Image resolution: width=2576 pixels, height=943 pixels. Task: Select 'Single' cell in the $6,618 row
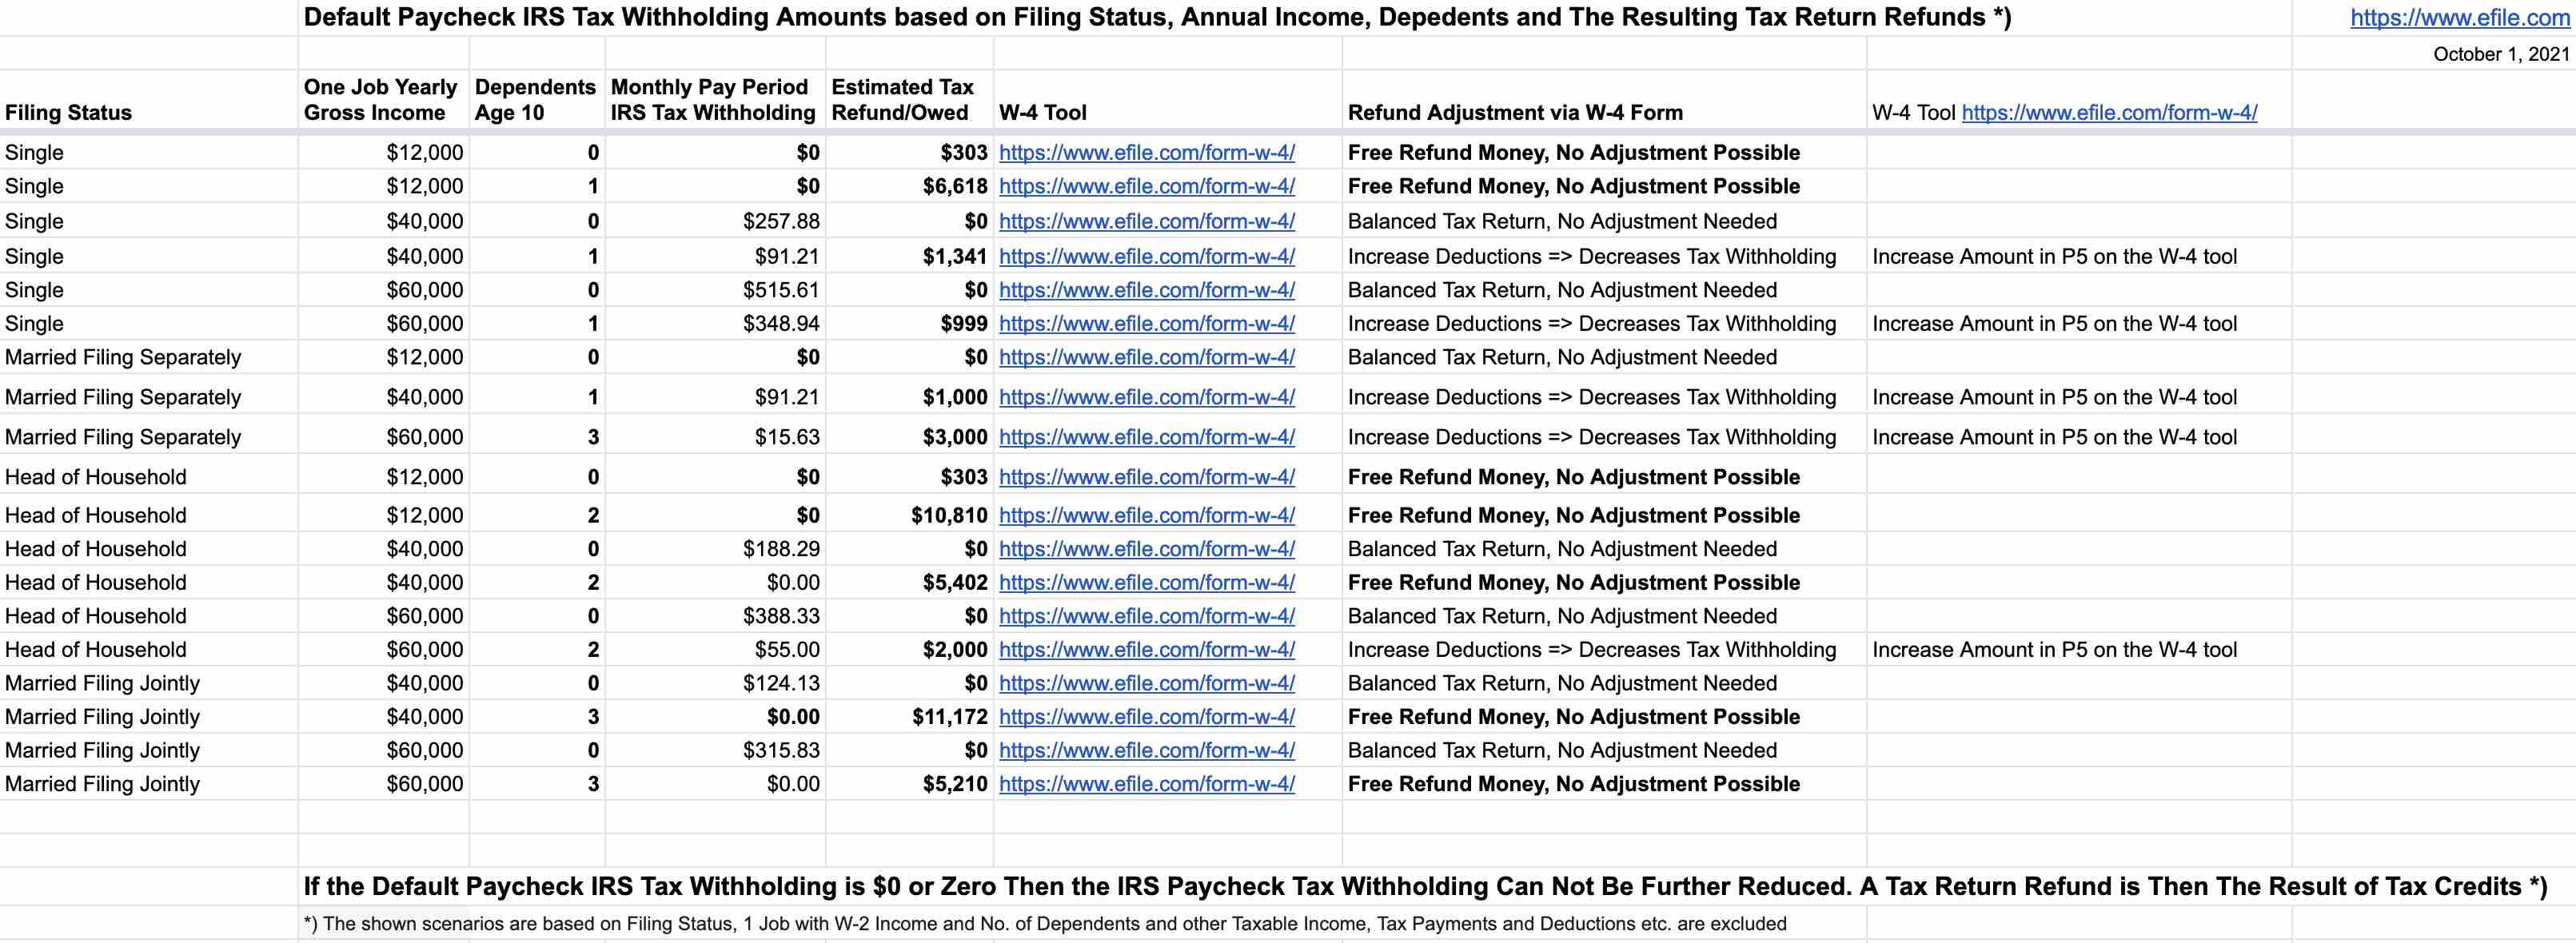[x=148, y=186]
